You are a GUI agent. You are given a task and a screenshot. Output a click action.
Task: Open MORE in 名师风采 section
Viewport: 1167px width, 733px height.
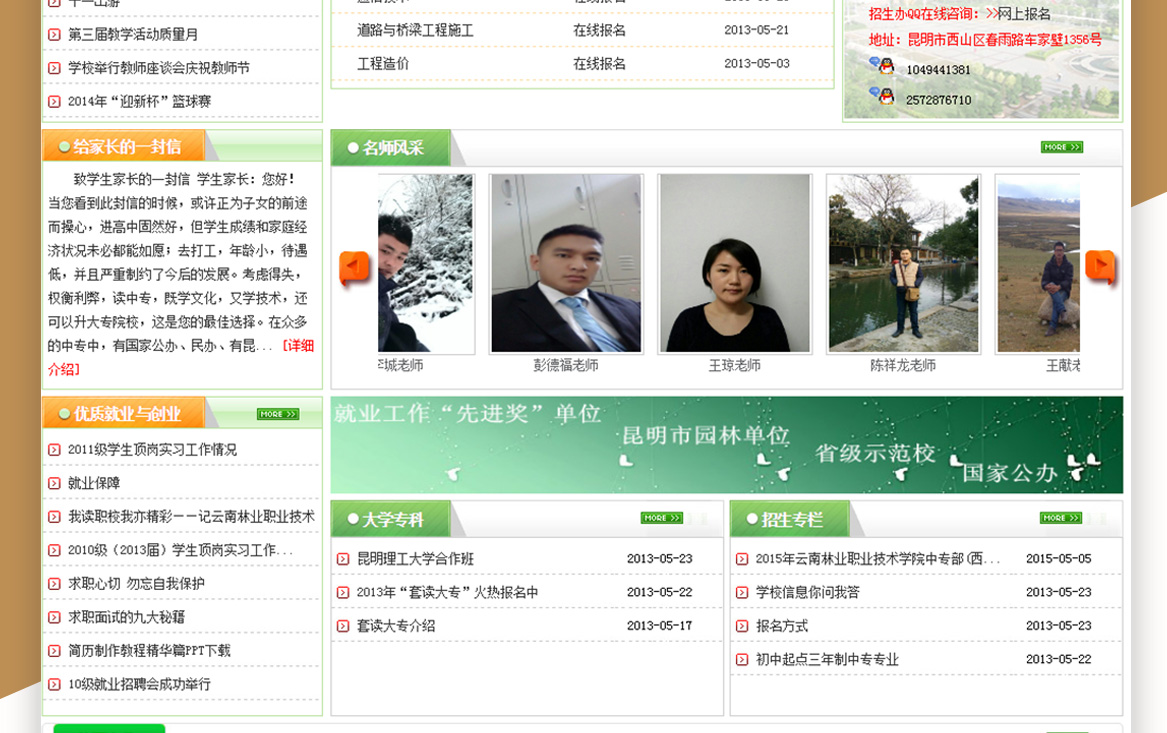(x=1061, y=147)
